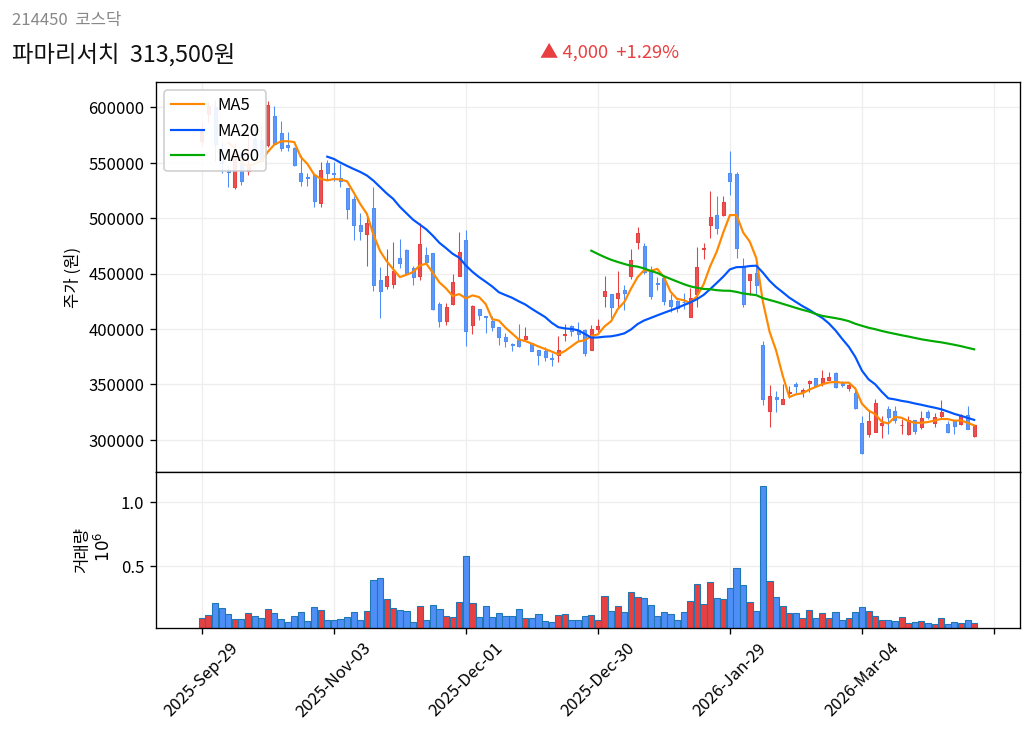The height and width of the screenshot is (733, 1032).
Task: Click the 거래량 volume axis title
Action: tap(81, 551)
